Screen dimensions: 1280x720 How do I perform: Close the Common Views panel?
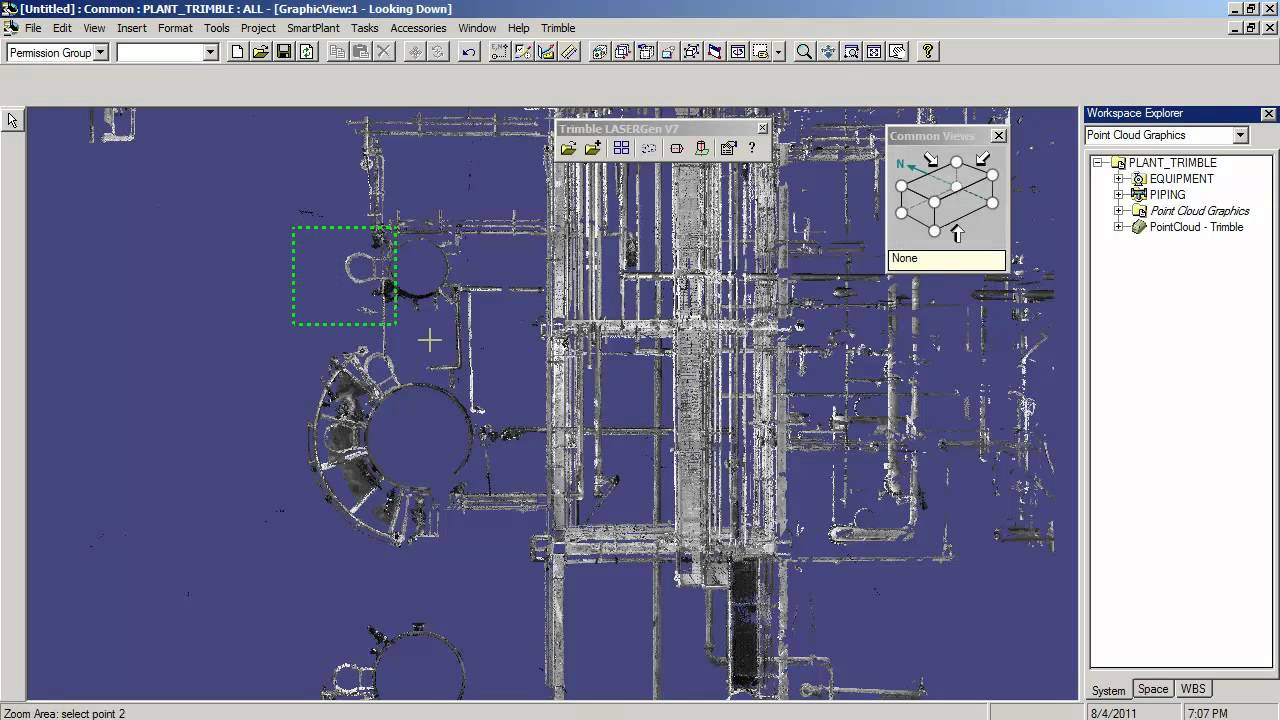998,136
